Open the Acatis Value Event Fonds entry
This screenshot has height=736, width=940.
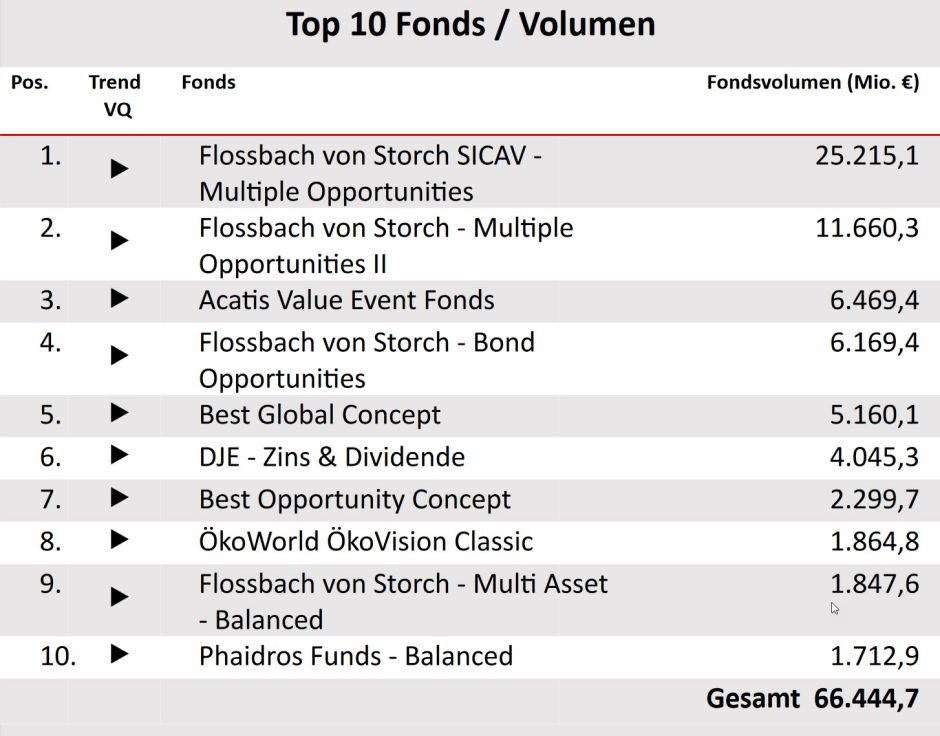(347, 300)
